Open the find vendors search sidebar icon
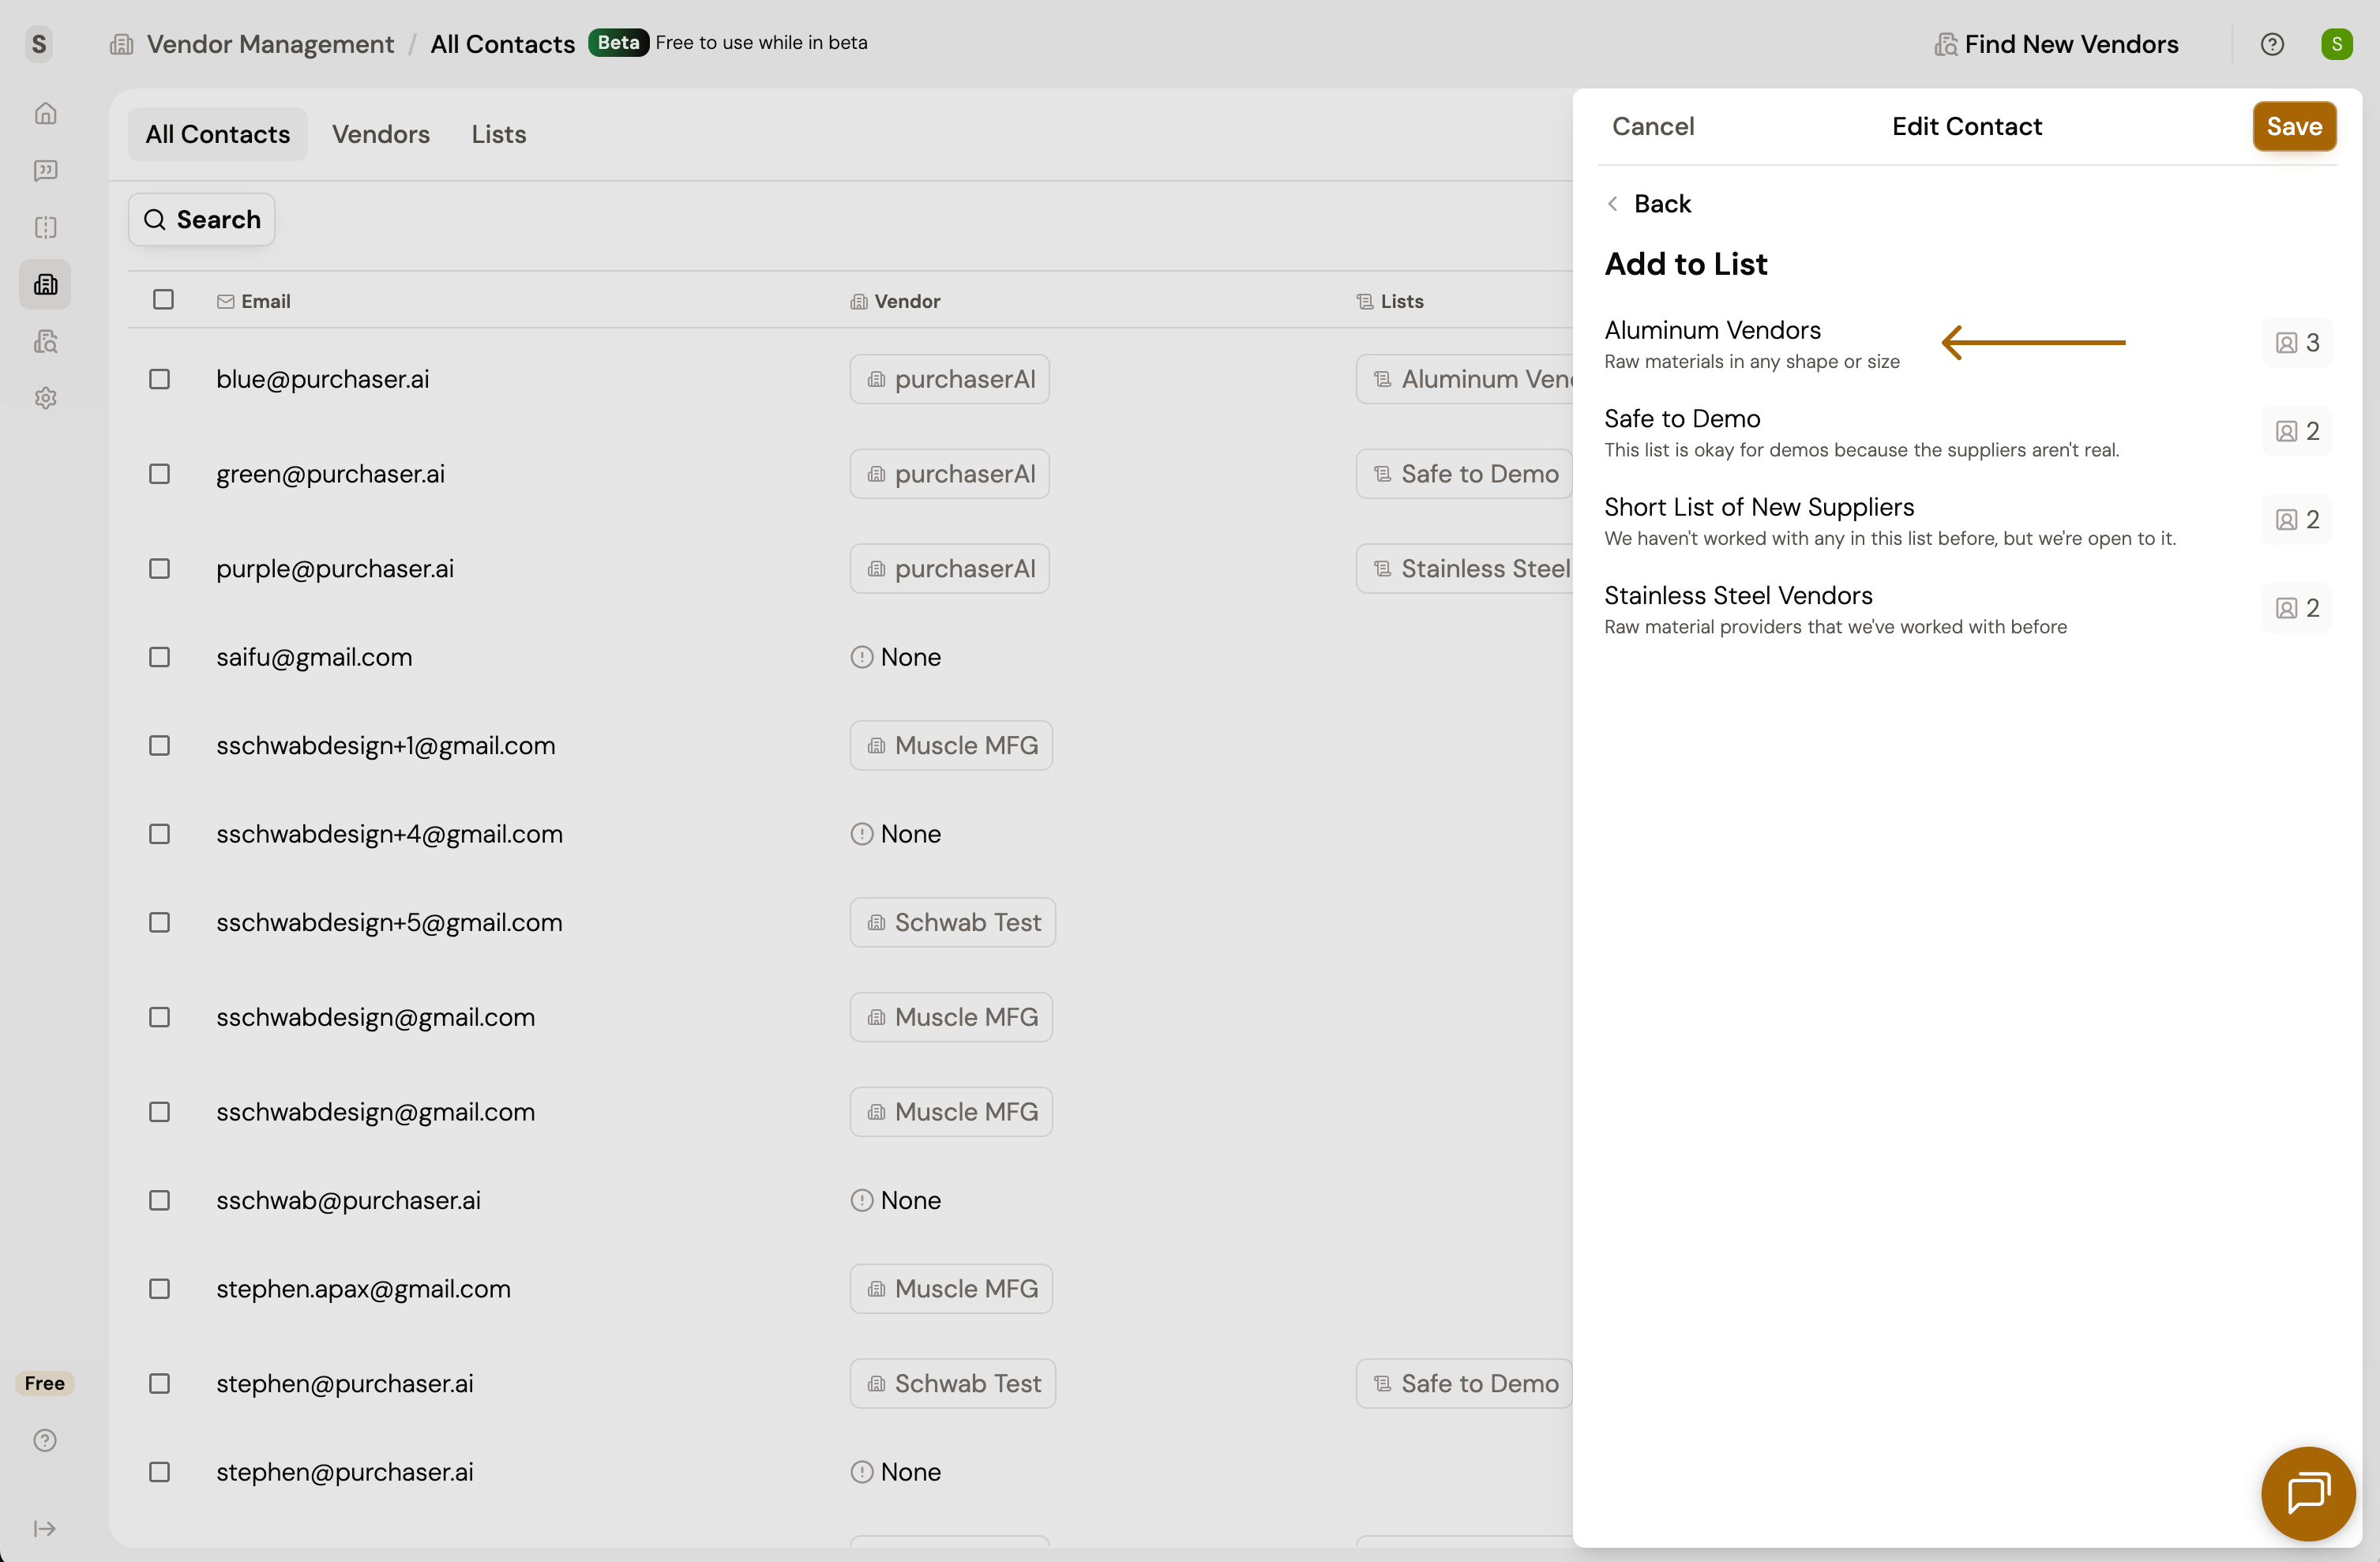This screenshot has width=2380, height=1562. click(x=45, y=342)
